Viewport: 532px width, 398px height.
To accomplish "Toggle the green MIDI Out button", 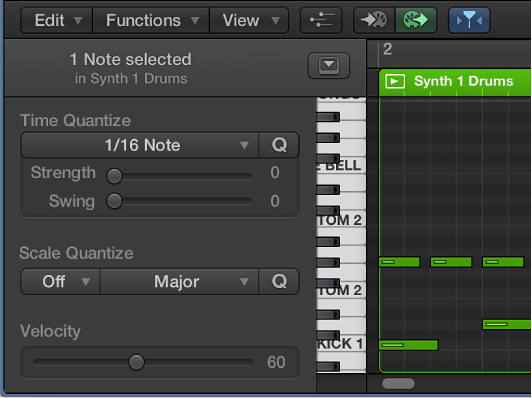I will pos(416,20).
